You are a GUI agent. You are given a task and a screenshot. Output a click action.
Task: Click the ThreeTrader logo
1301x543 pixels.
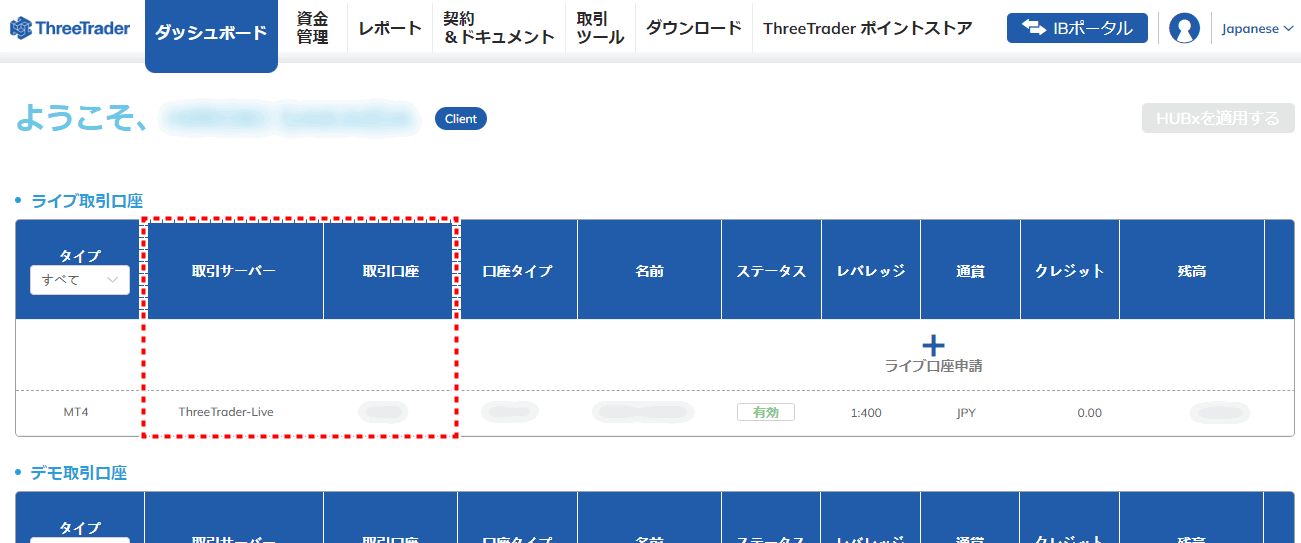click(70, 28)
